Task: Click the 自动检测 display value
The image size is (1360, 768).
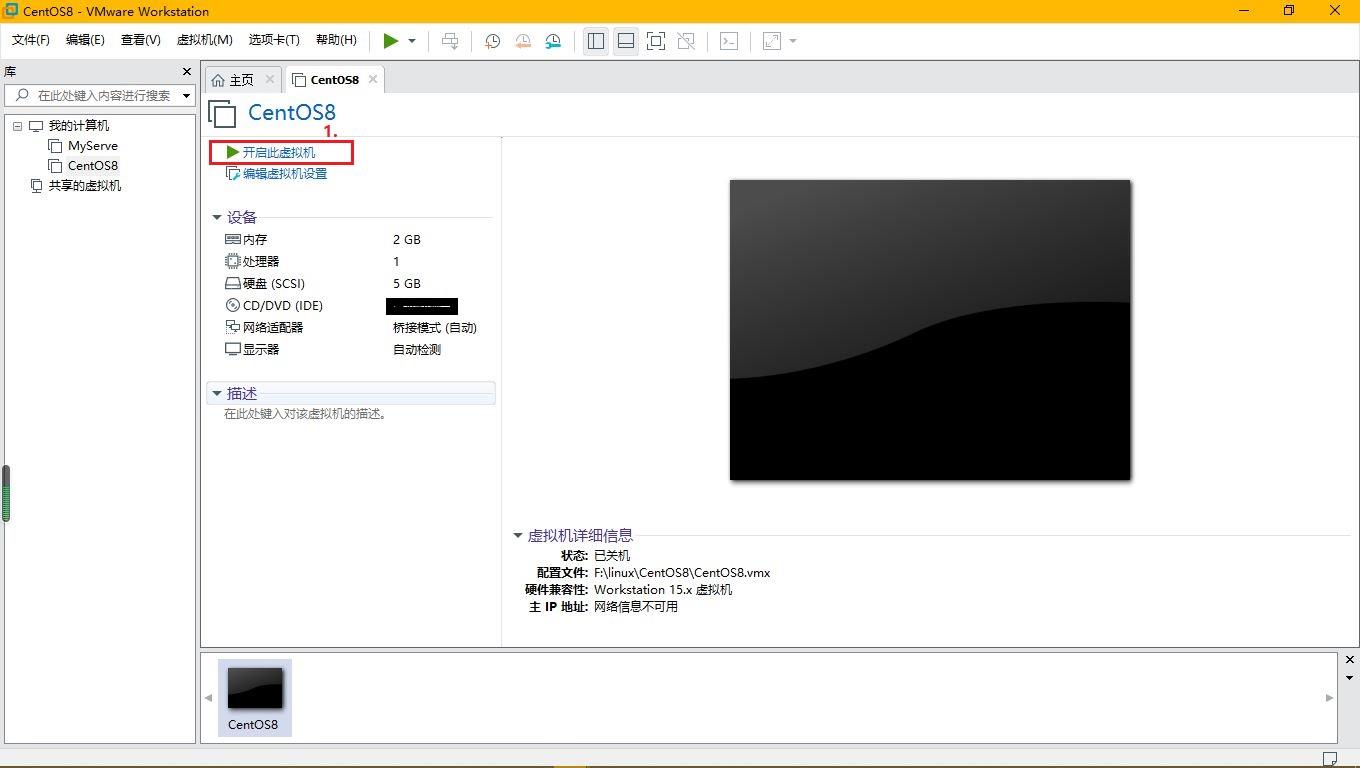Action: (417, 350)
